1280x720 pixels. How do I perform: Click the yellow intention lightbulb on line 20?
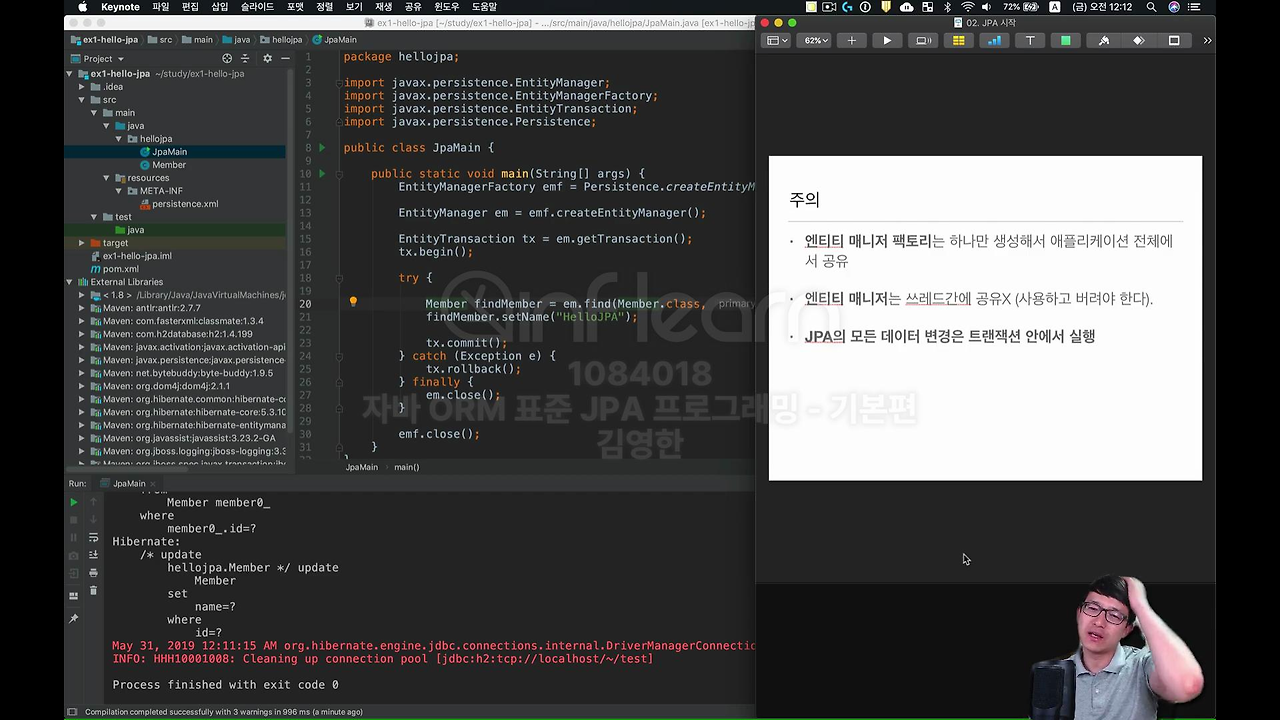coord(353,302)
